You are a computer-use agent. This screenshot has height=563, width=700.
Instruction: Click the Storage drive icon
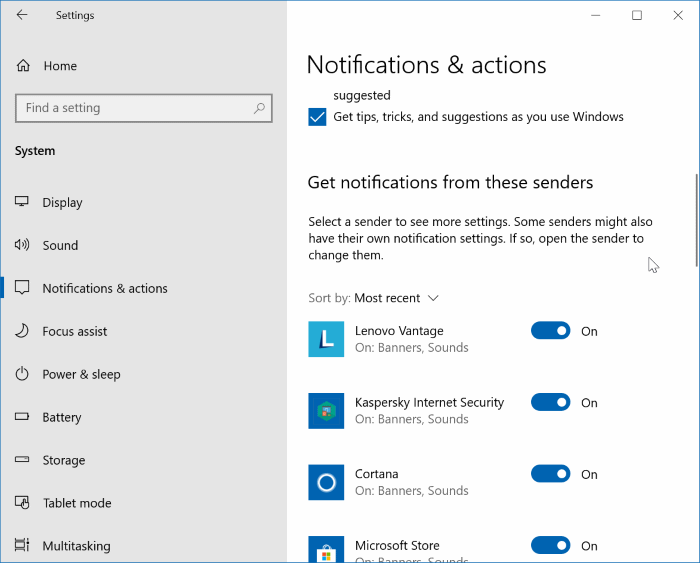22,459
